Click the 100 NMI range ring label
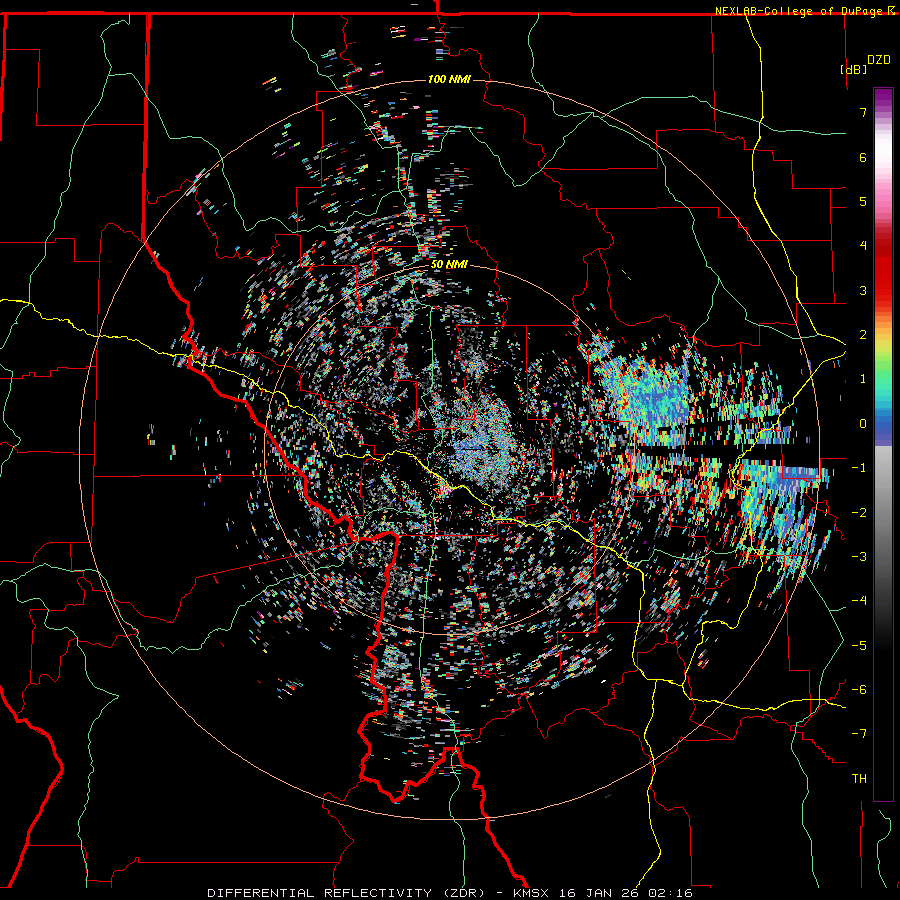Viewport: 900px width, 900px height. [449, 79]
